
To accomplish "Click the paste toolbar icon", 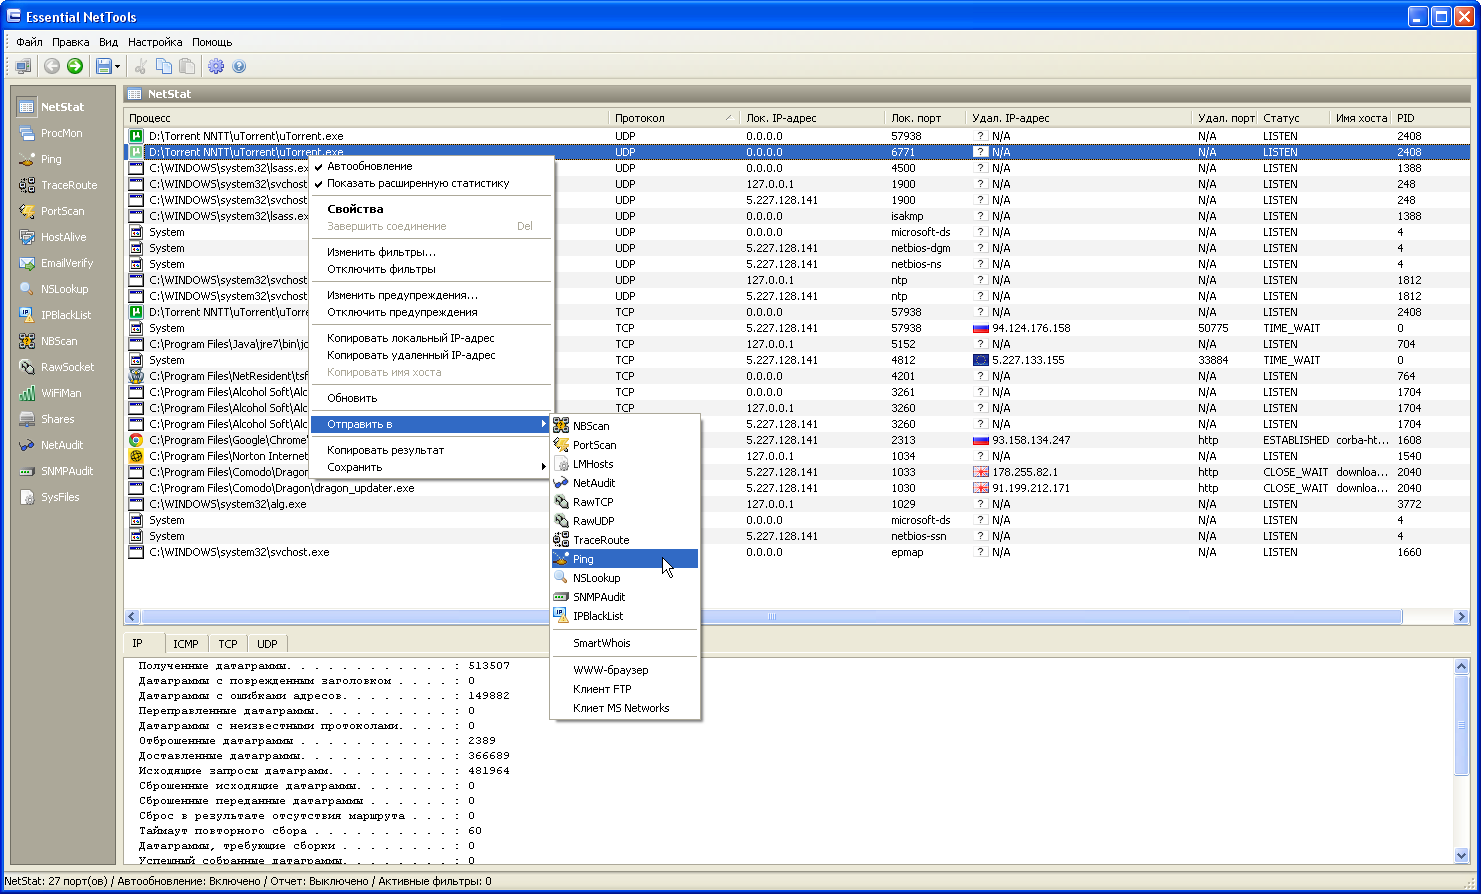I will pyautogui.click(x=187, y=66).
